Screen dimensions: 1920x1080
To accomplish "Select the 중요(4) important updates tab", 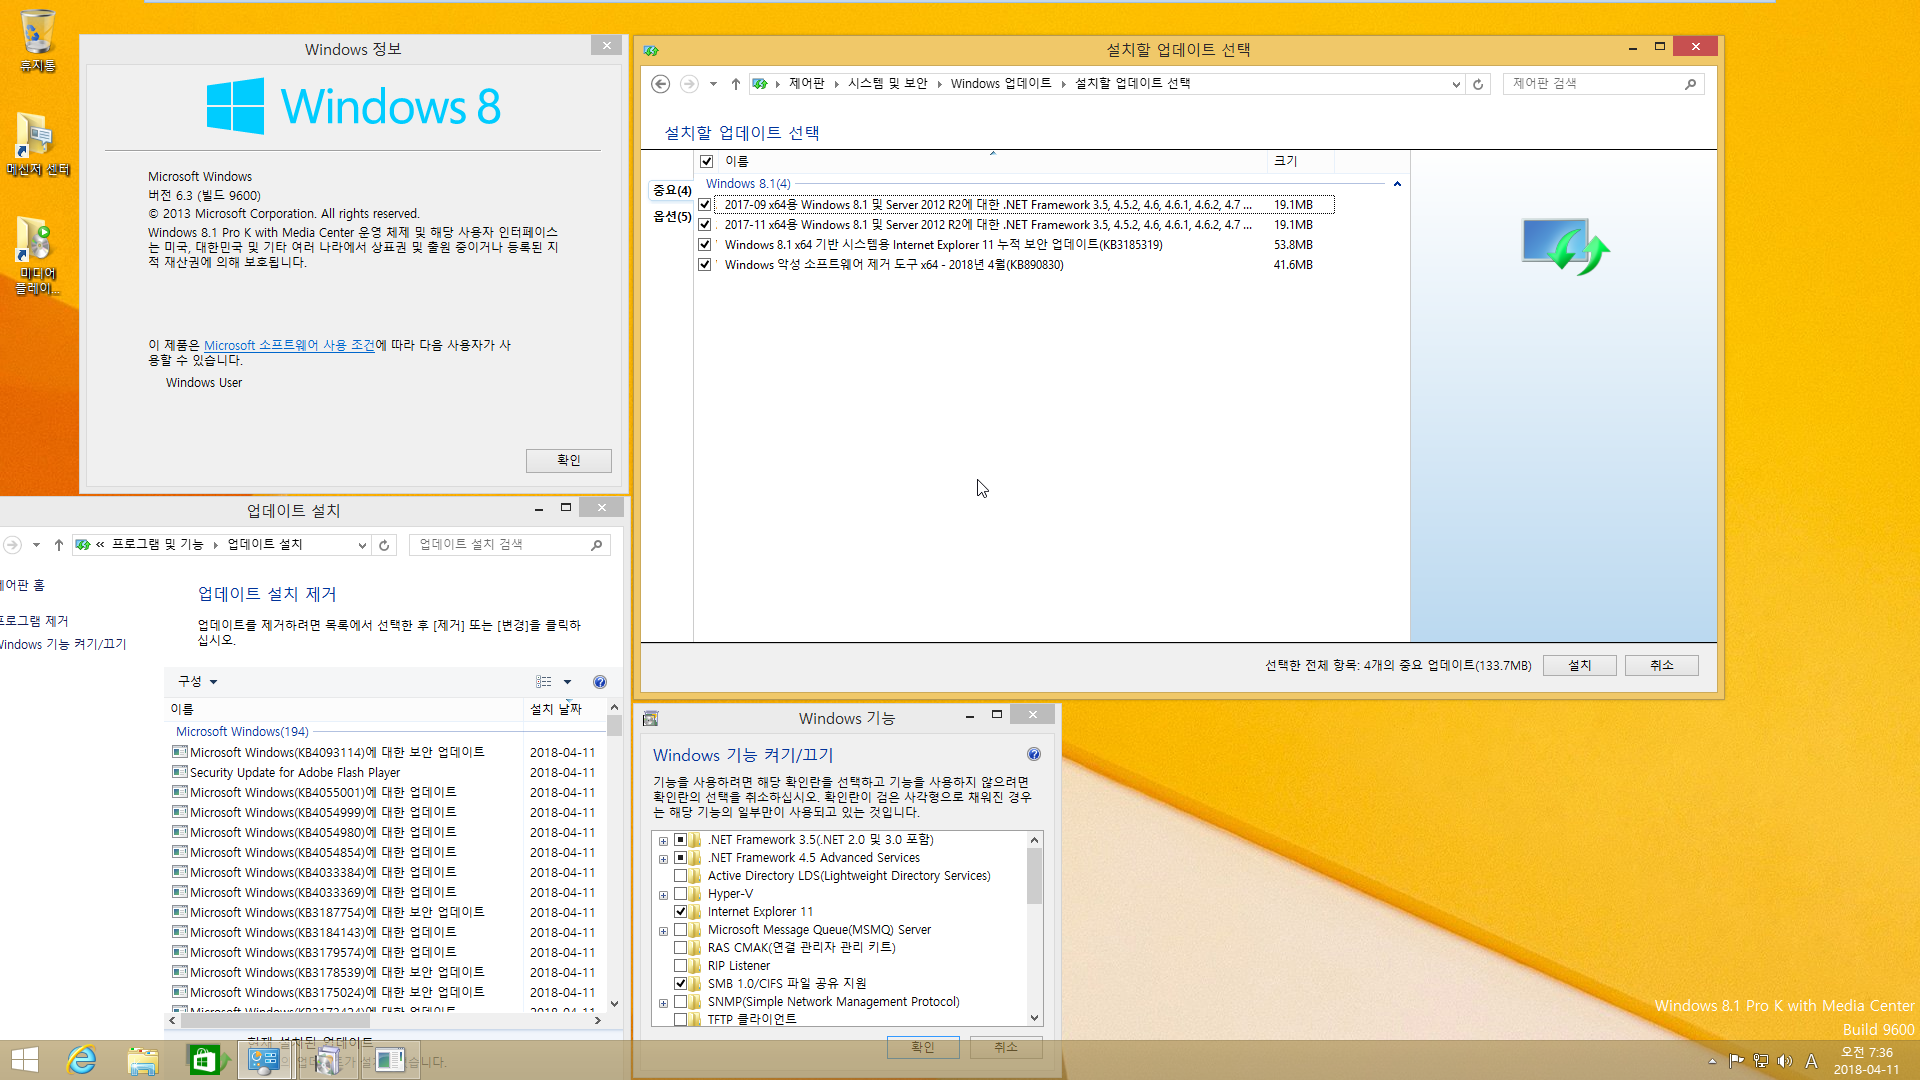I will 671,190.
